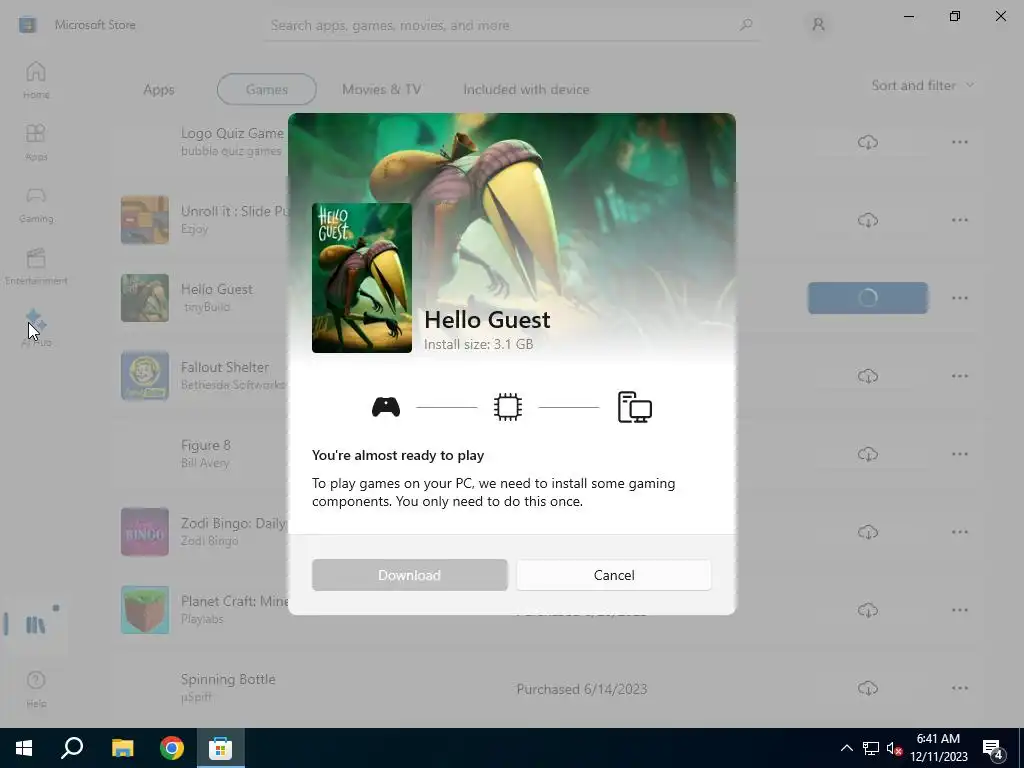Open more options for Hello Guest
Image resolution: width=1024 pixels, height=768 pixels.
pyautogui.click(x=959, y=298)
